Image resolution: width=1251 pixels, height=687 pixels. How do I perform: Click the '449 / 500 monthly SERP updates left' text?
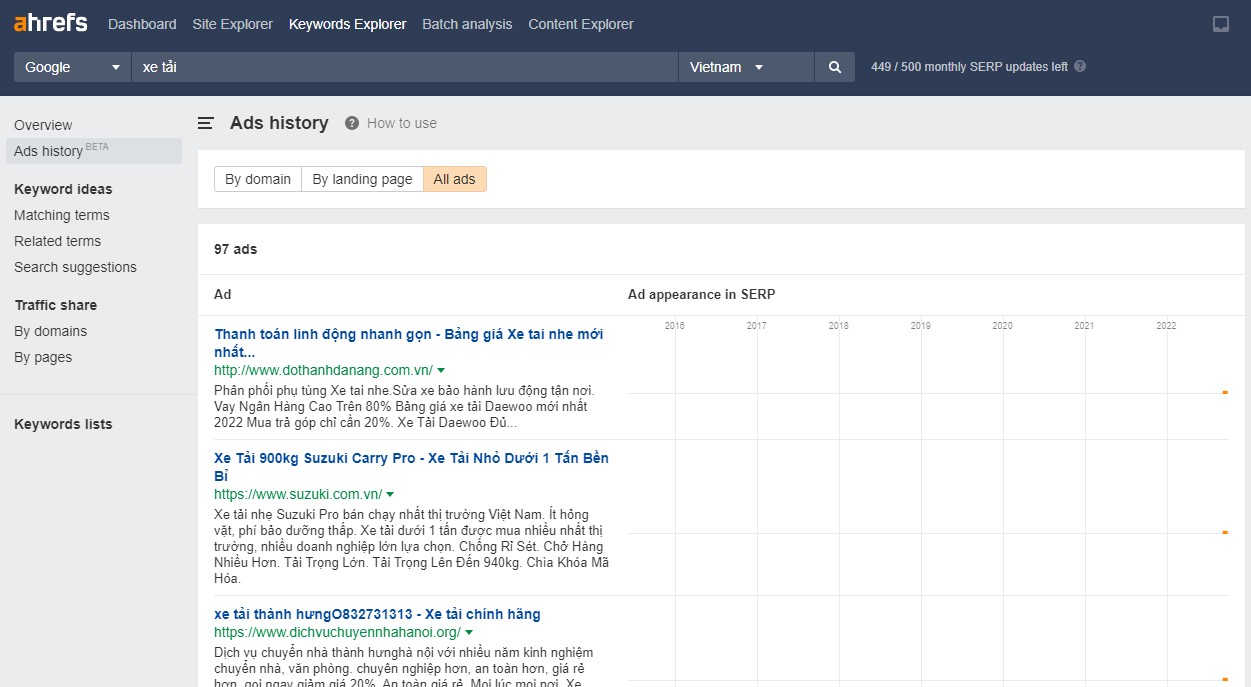pyautogui.click(x=969, y=67)
